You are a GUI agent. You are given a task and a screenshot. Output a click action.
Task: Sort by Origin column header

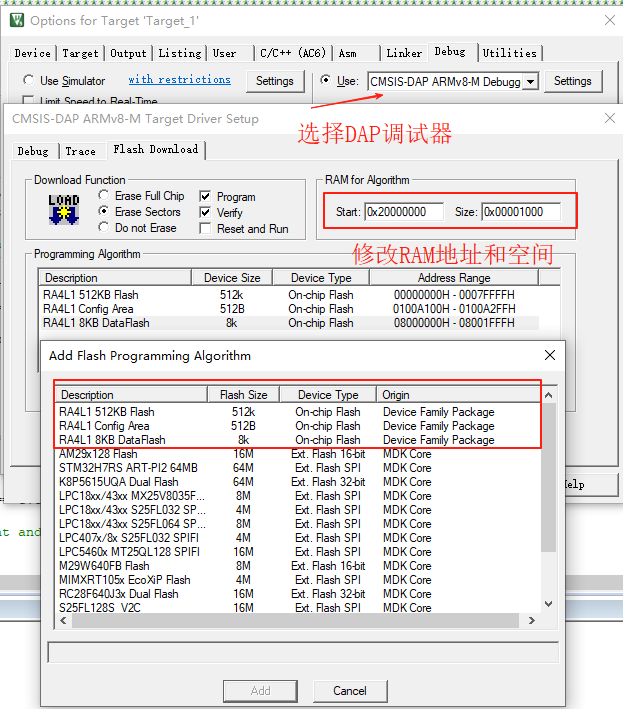click(458, 395)
